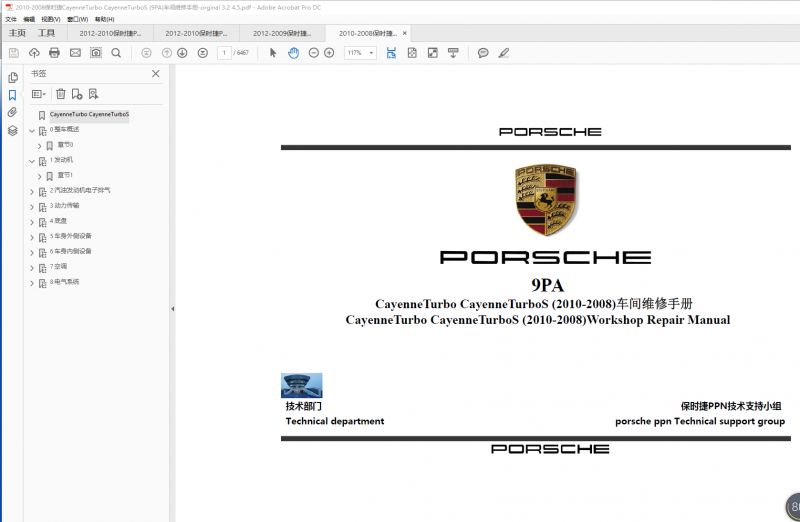The width and height of the screenshot is (800, 522).
Task: Go to next page arrow
Action: coord(182,53)
